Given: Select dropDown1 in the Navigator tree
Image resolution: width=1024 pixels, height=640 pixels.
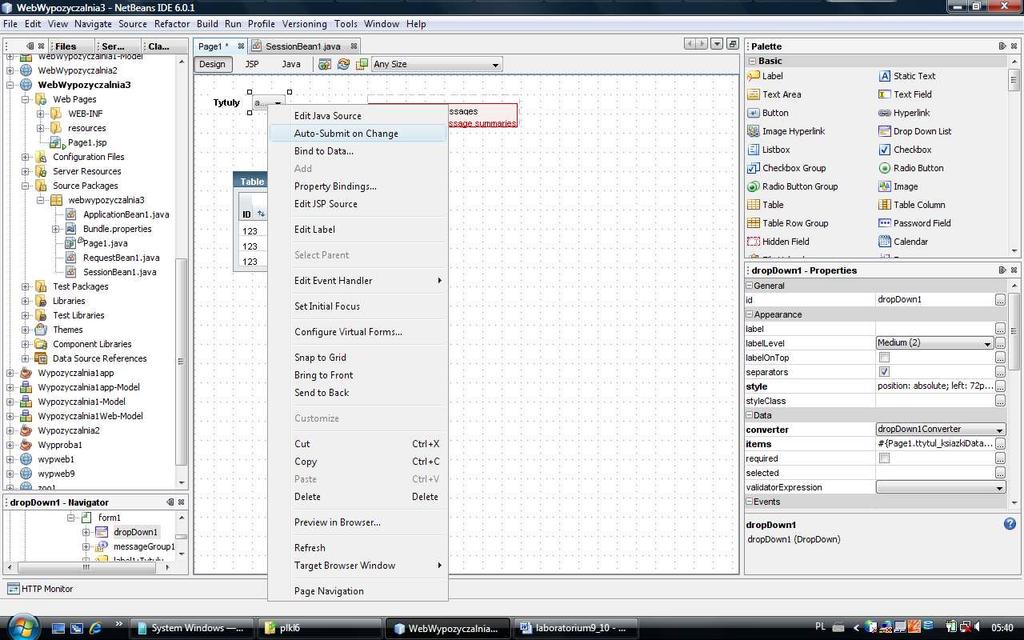Looking at the screenshot, I should (135, 532).
